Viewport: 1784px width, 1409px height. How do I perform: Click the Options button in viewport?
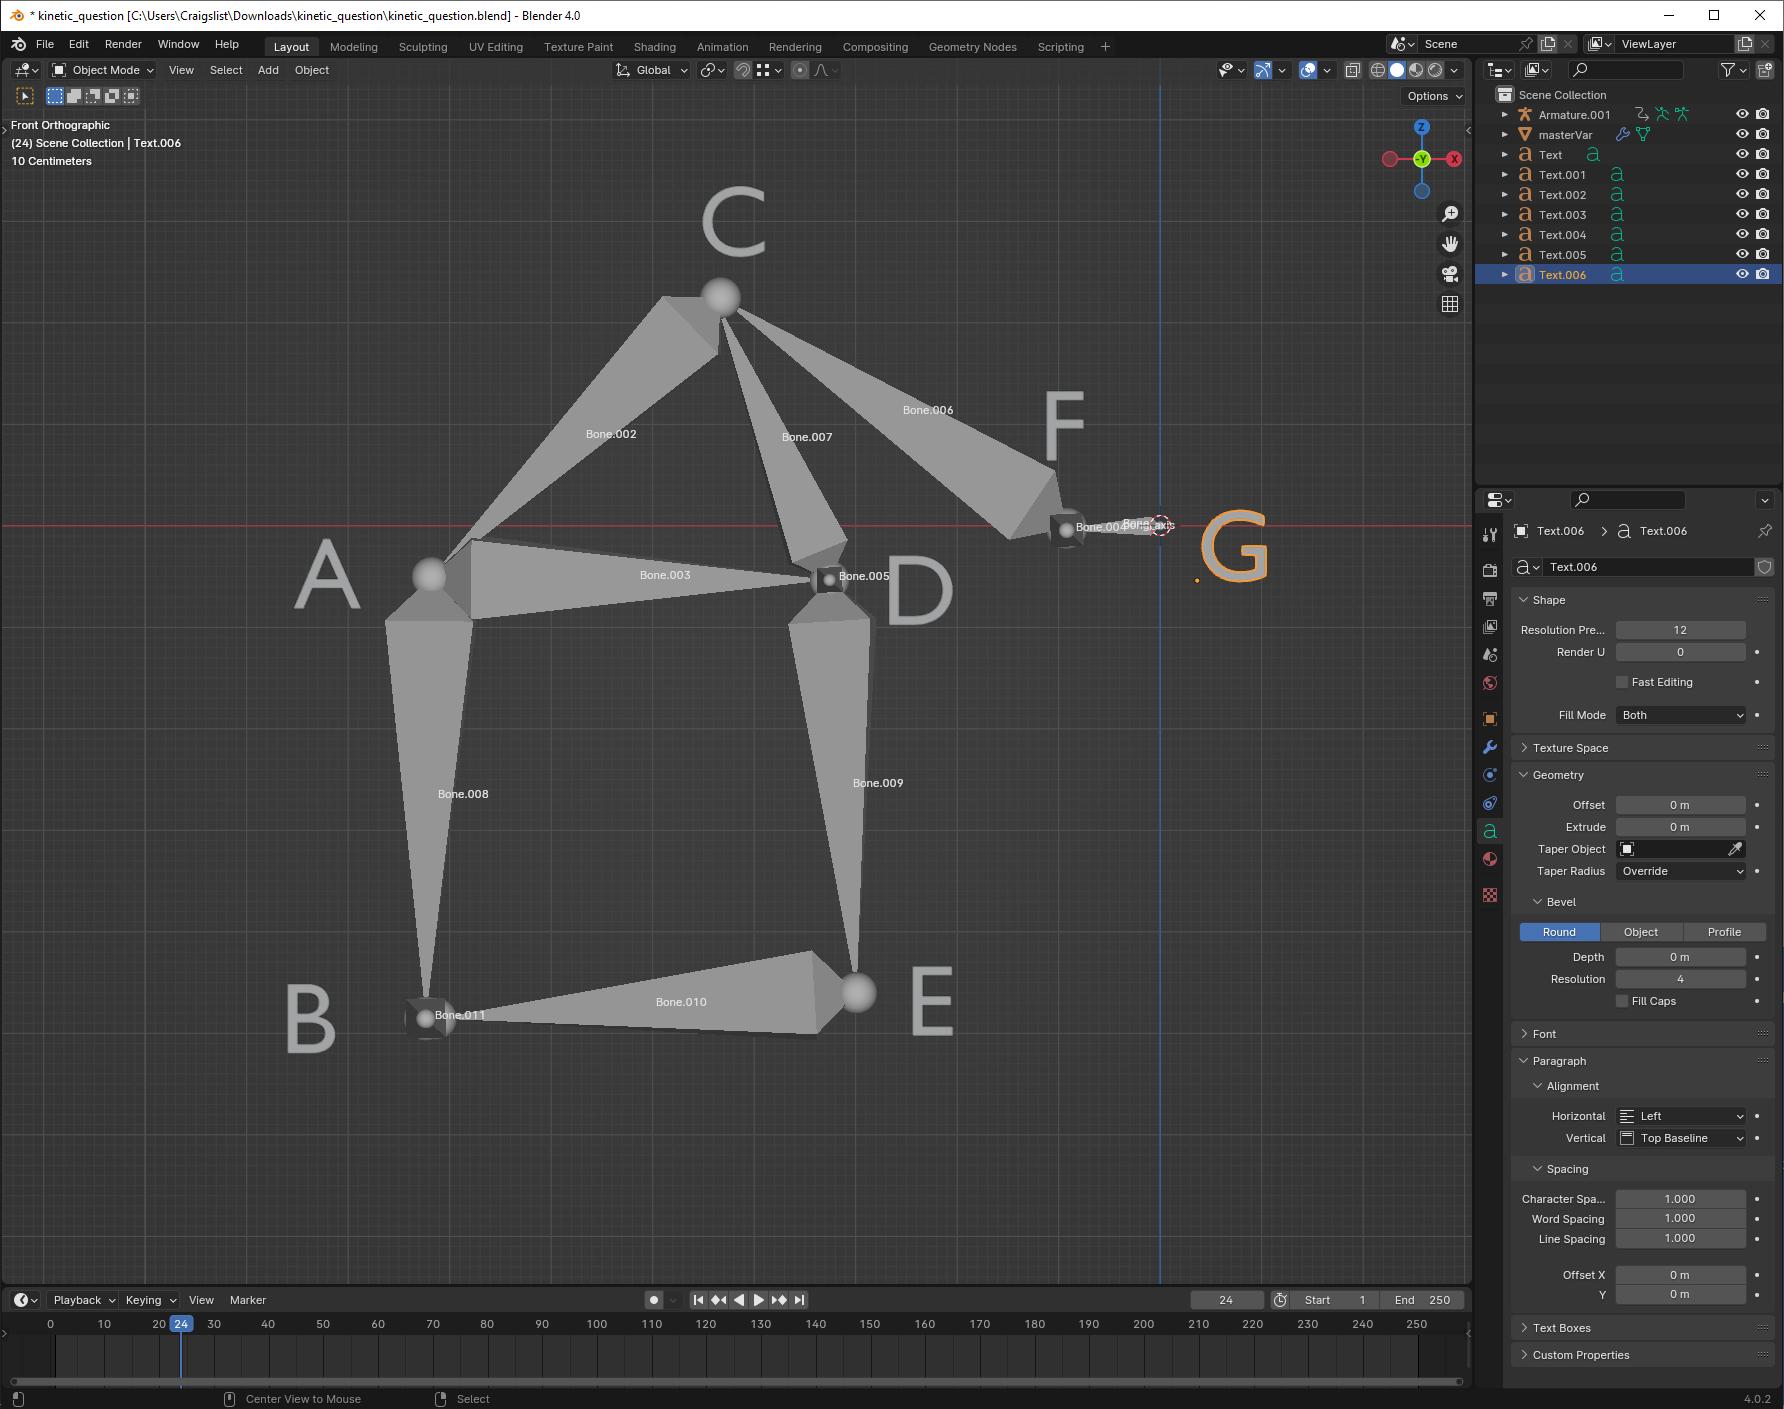click(x=1434, y=96)
